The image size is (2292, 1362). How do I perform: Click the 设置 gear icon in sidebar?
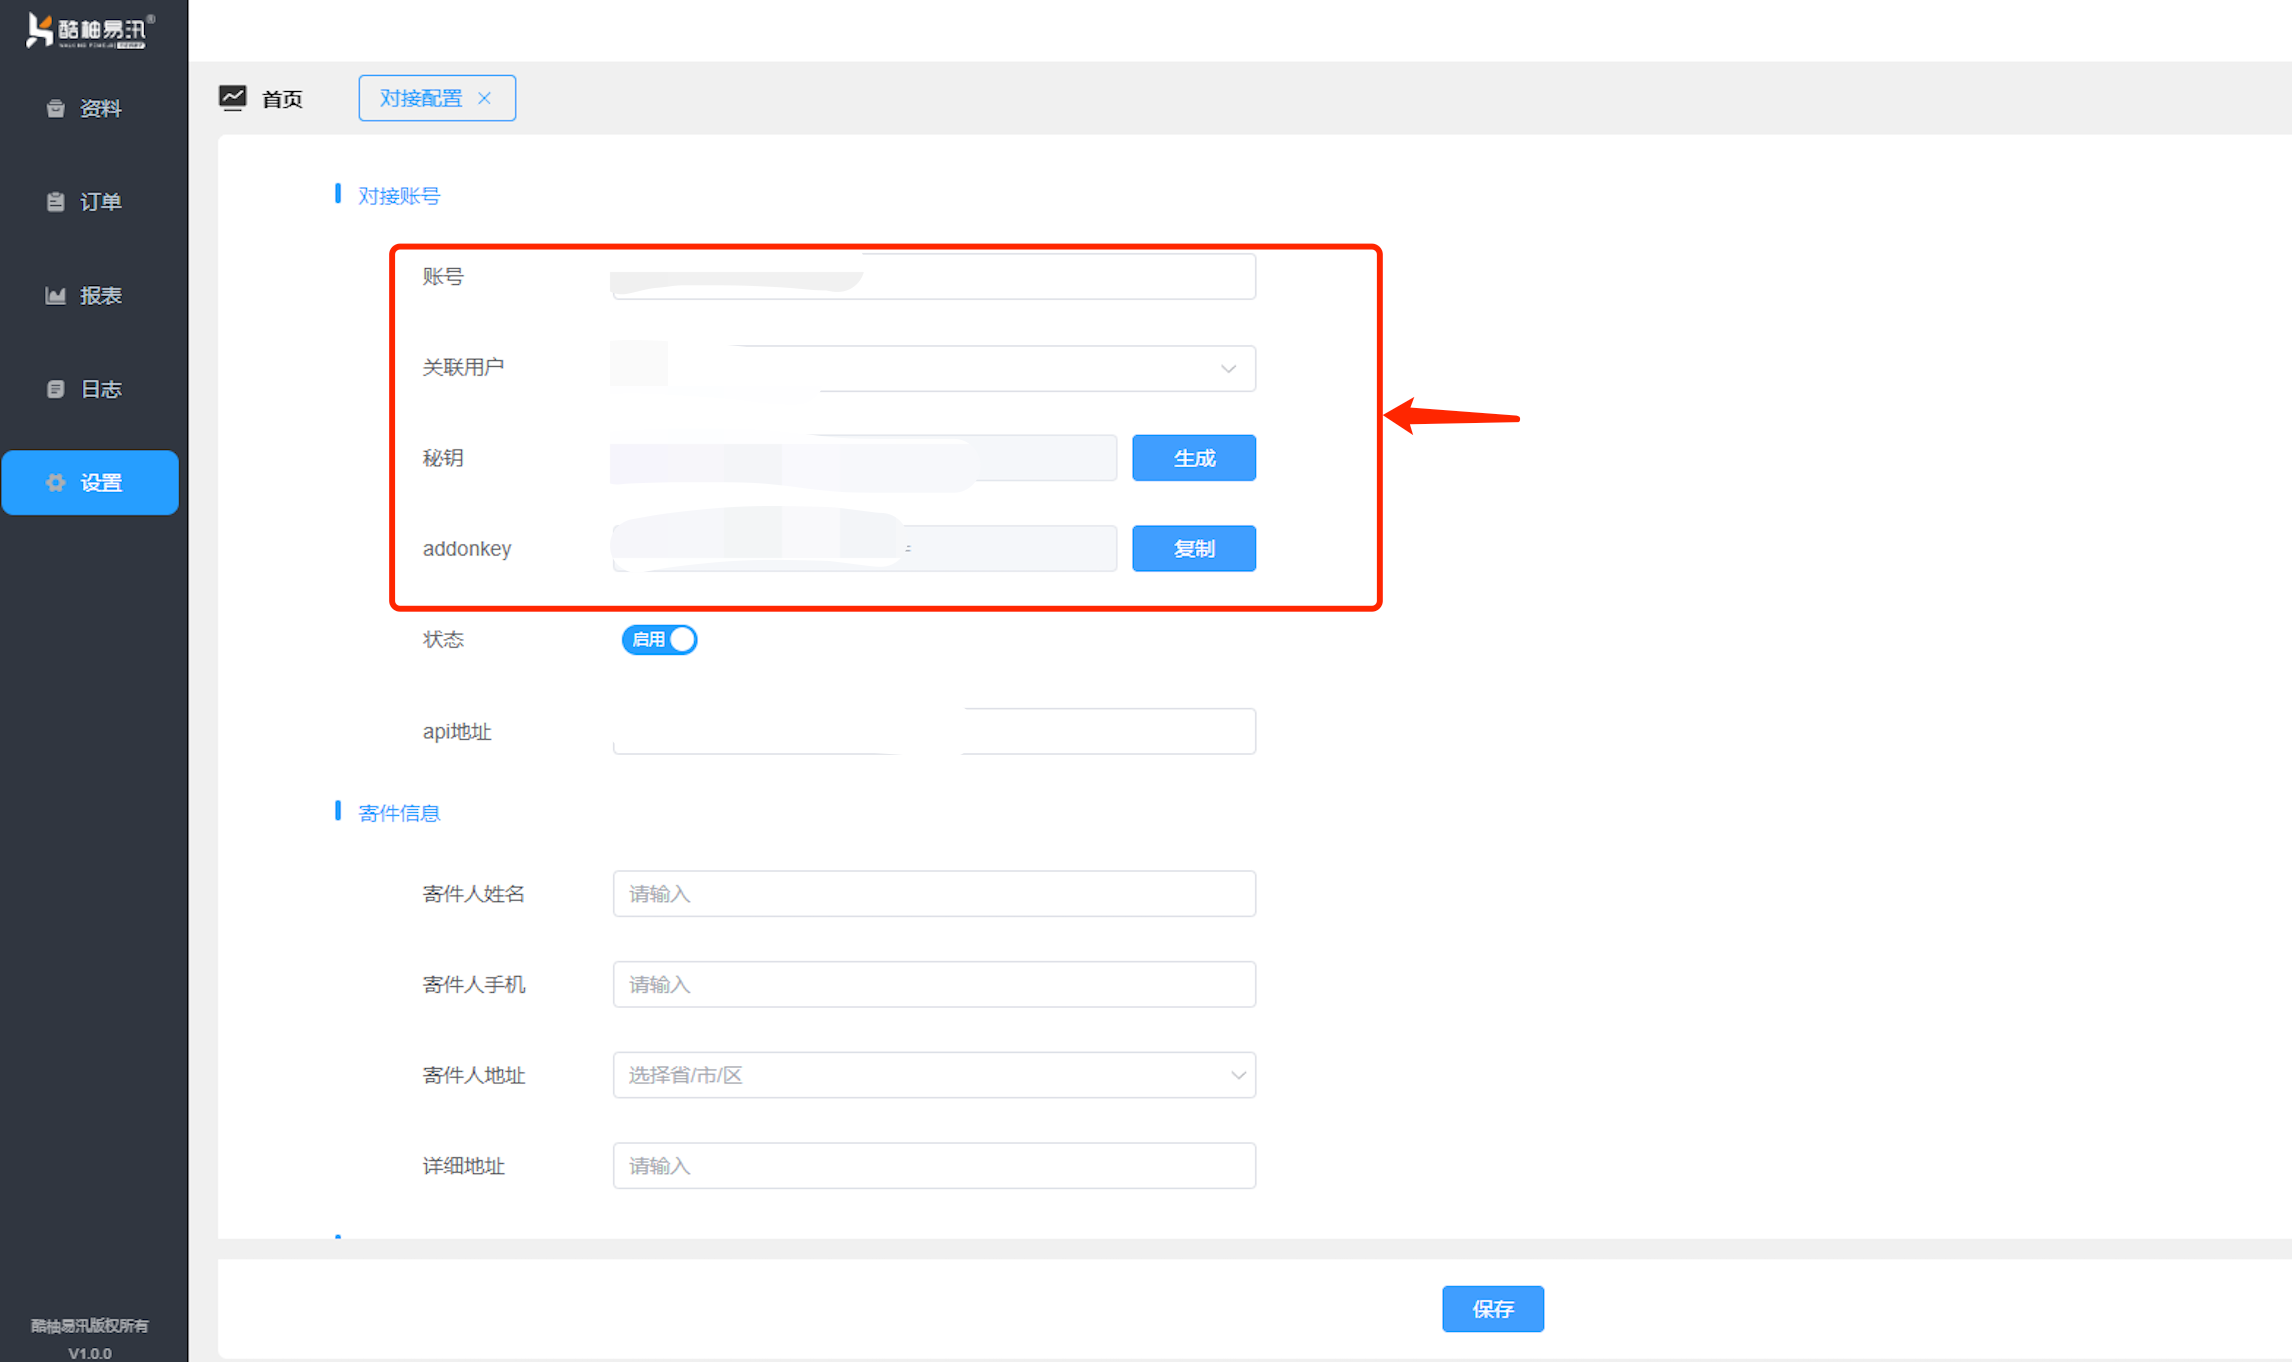click(56, 483)
